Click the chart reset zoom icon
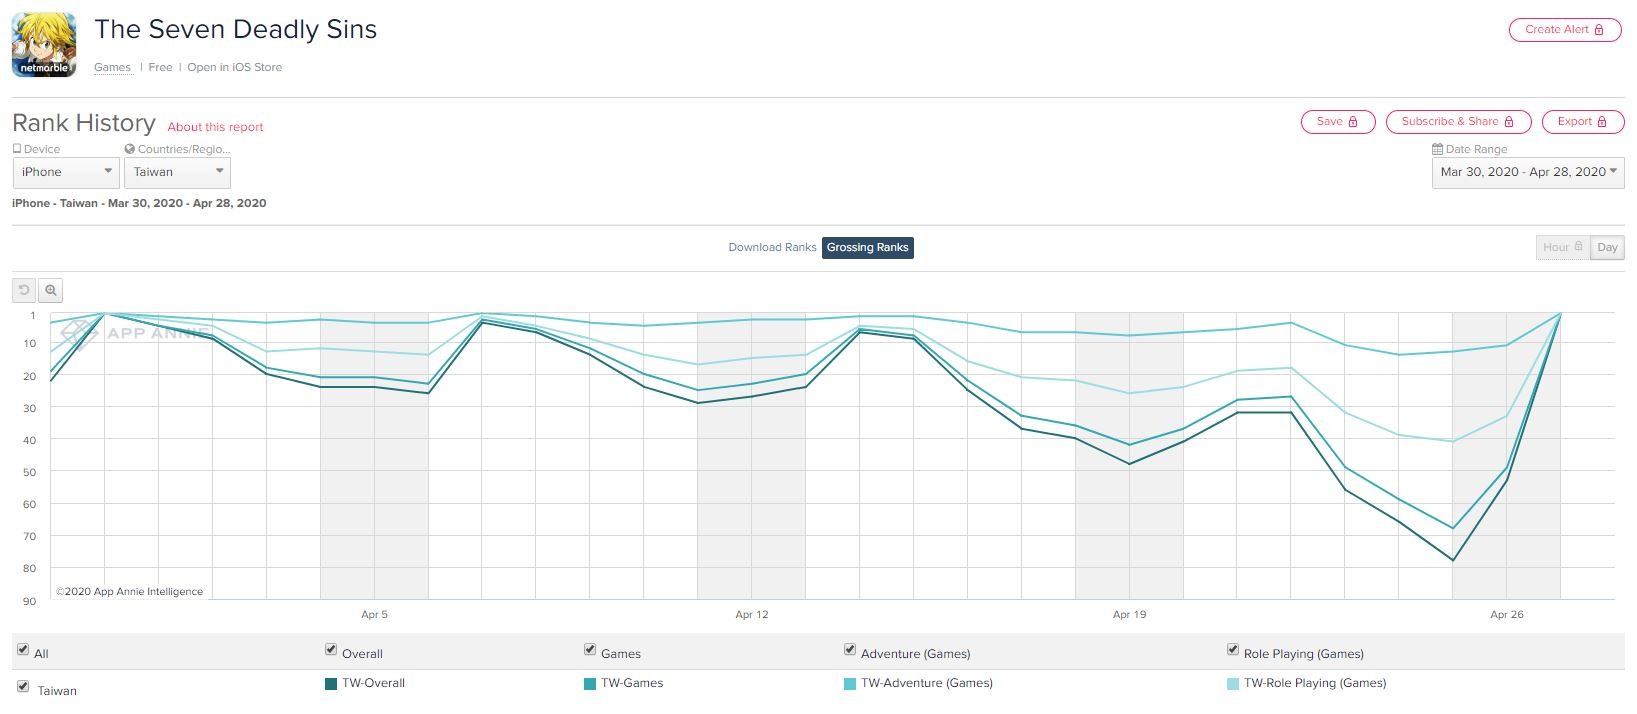Viewport: 1637px width, 714px height. coord(24,290)
